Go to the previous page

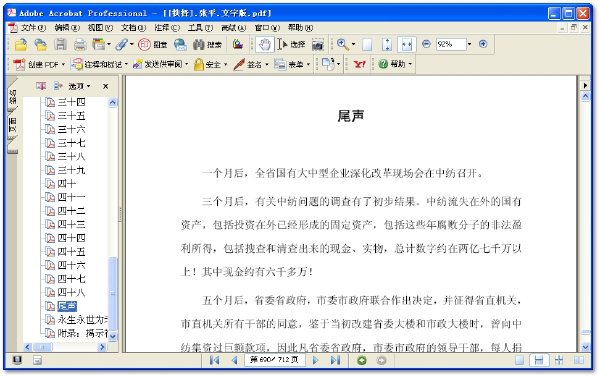coord(235,360)
